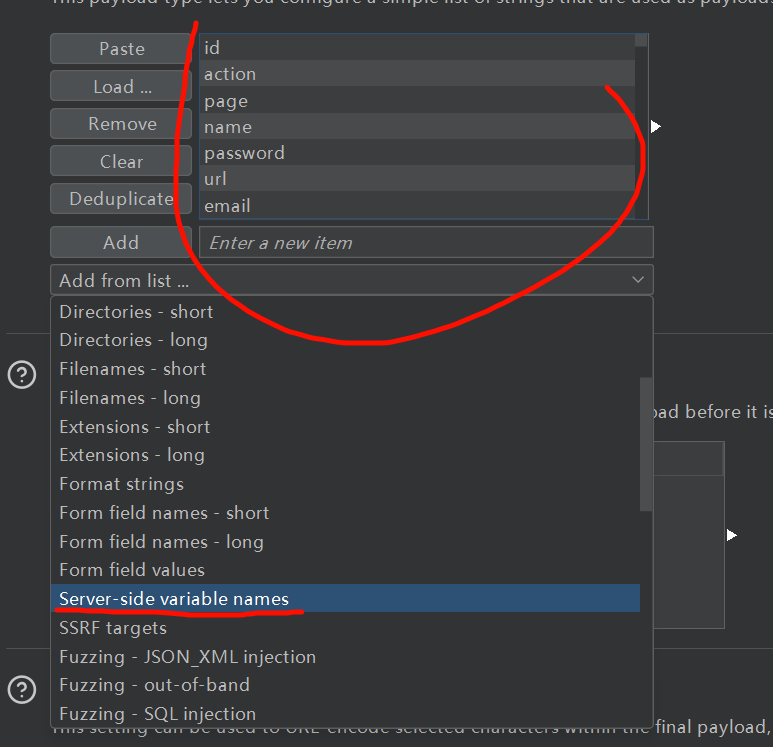Focus the 'Enter a new item' field
Screen dimensions: 773x747
point(426,242)
